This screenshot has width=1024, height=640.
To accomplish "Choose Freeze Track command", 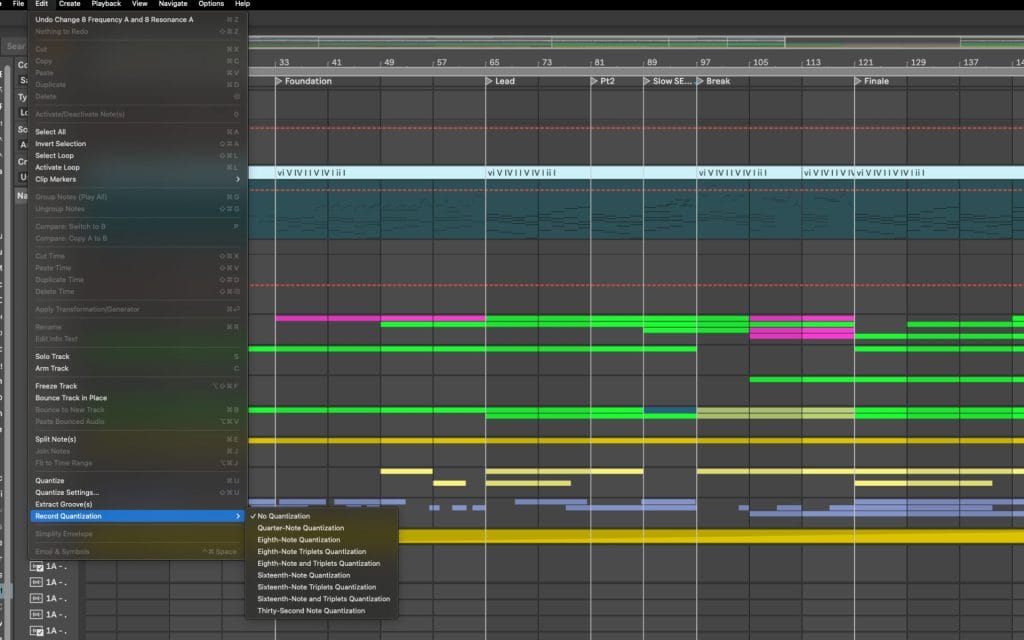I will click(56, 386).
